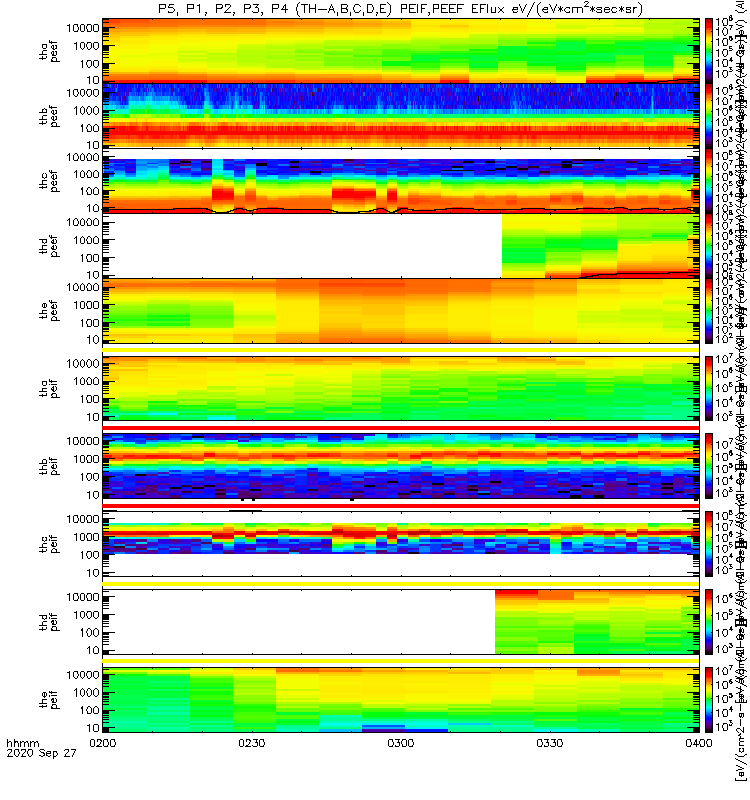Click the 0230 time axis label

252,743
